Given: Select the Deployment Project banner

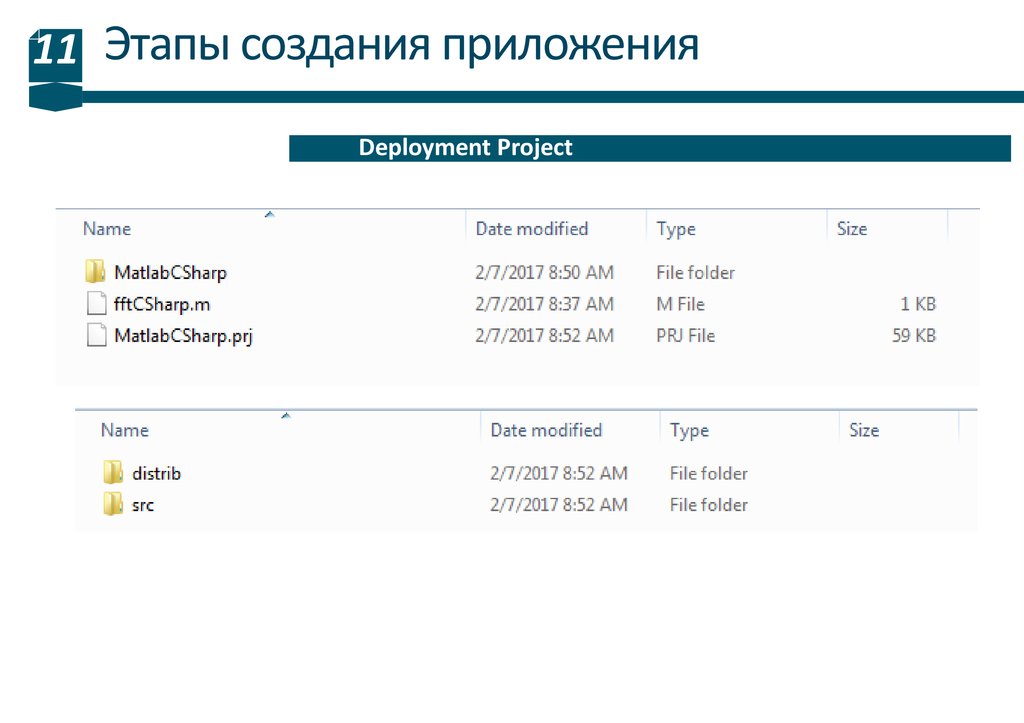Looking at the screenshot, I should (650, 148).
